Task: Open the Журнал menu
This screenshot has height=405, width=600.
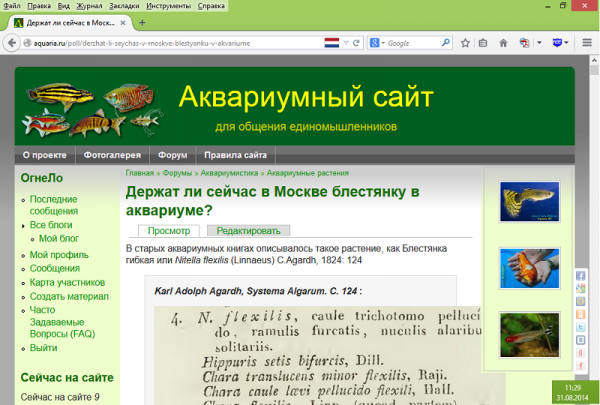Action: pos(89,6)
